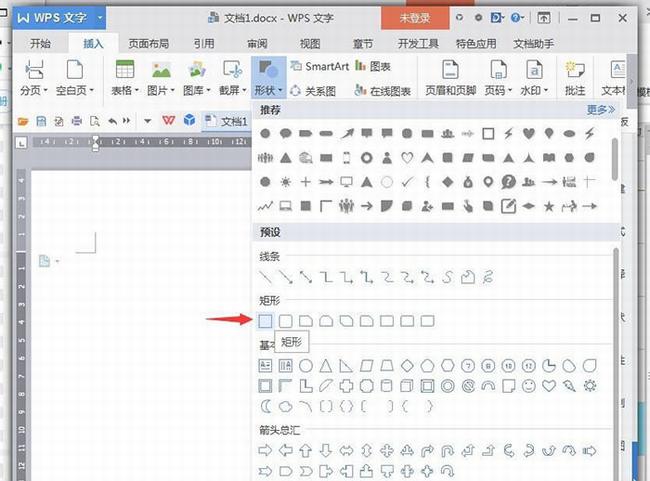The image size is (650, 481).
Task: Switch to the 引用 tab
Action: (204, 44)
